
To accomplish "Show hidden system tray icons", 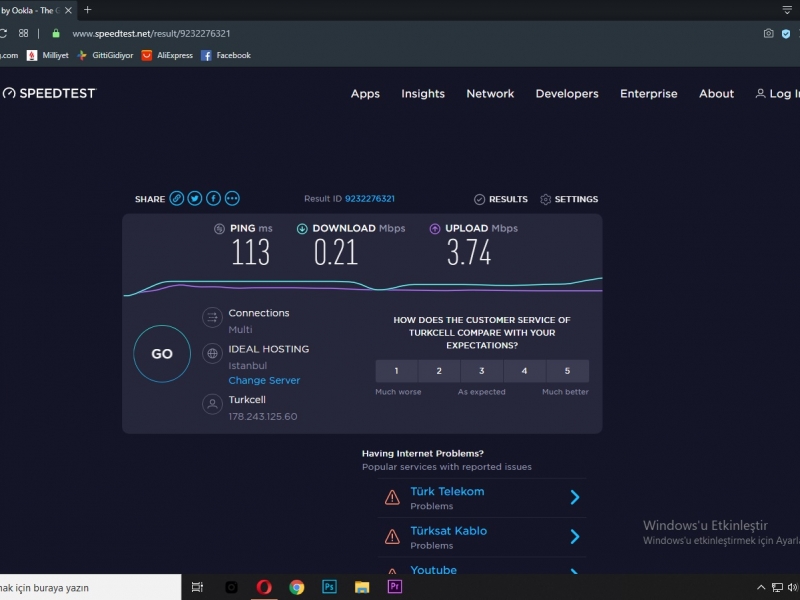I will tap(761, 588).
